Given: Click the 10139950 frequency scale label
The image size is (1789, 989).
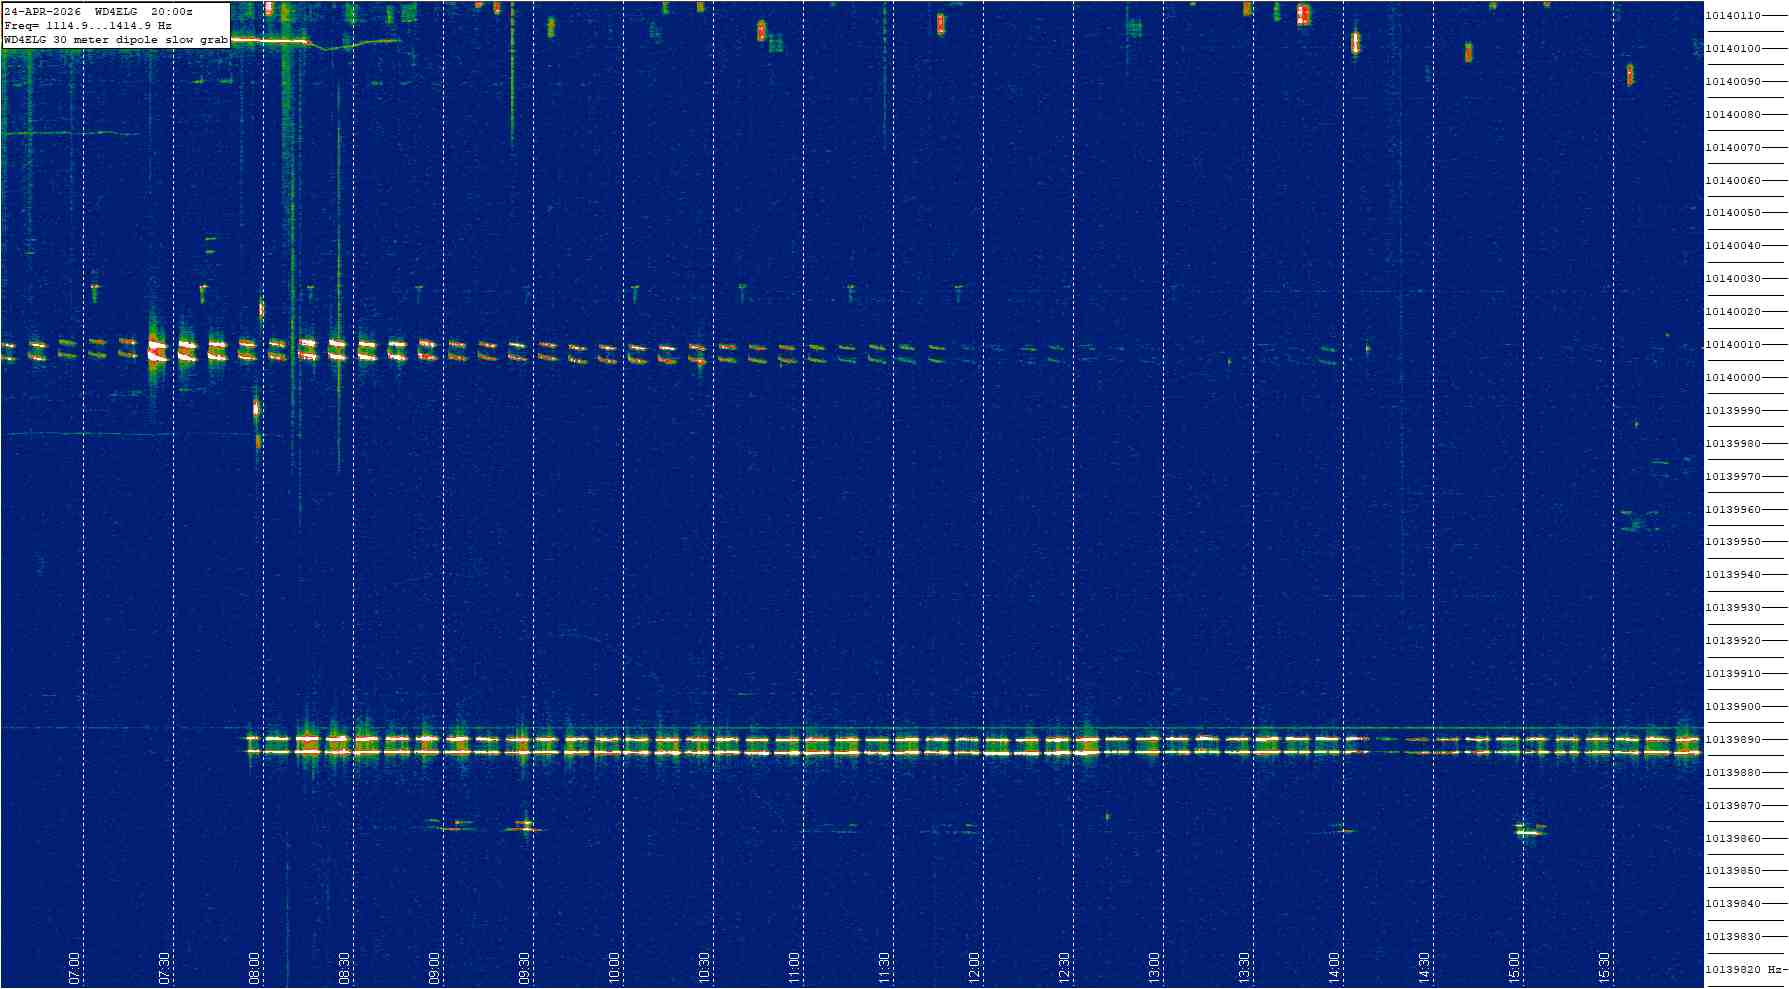Looking at the screenshot, I should pyautogui.click(x=1733, y=542).
